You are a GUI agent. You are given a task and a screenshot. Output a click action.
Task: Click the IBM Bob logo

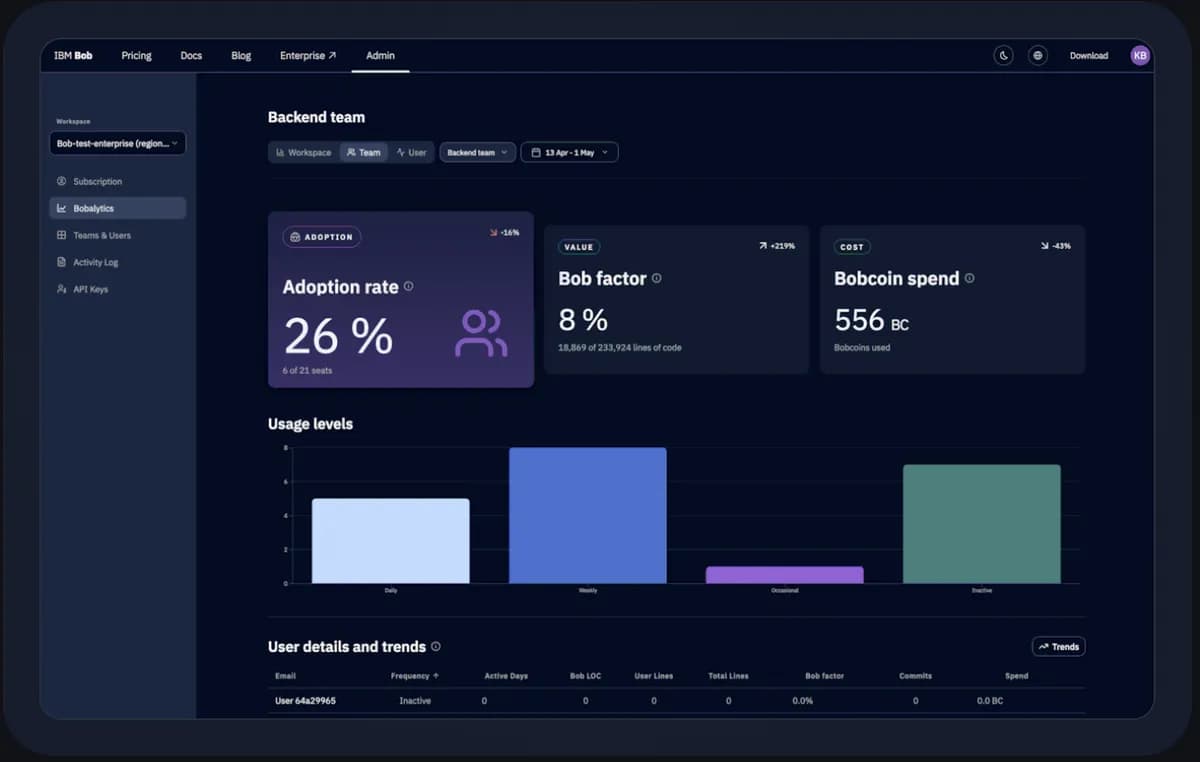[73, 56]
